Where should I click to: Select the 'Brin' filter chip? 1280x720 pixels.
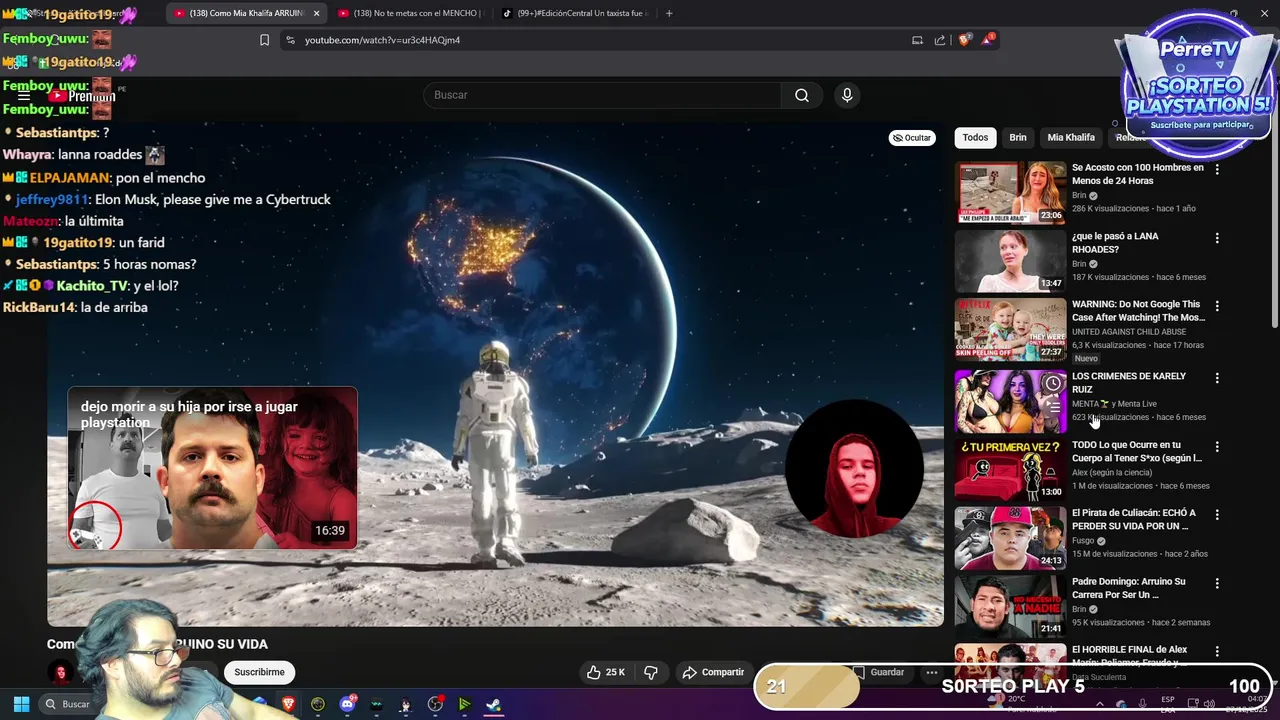(1018, 137)
